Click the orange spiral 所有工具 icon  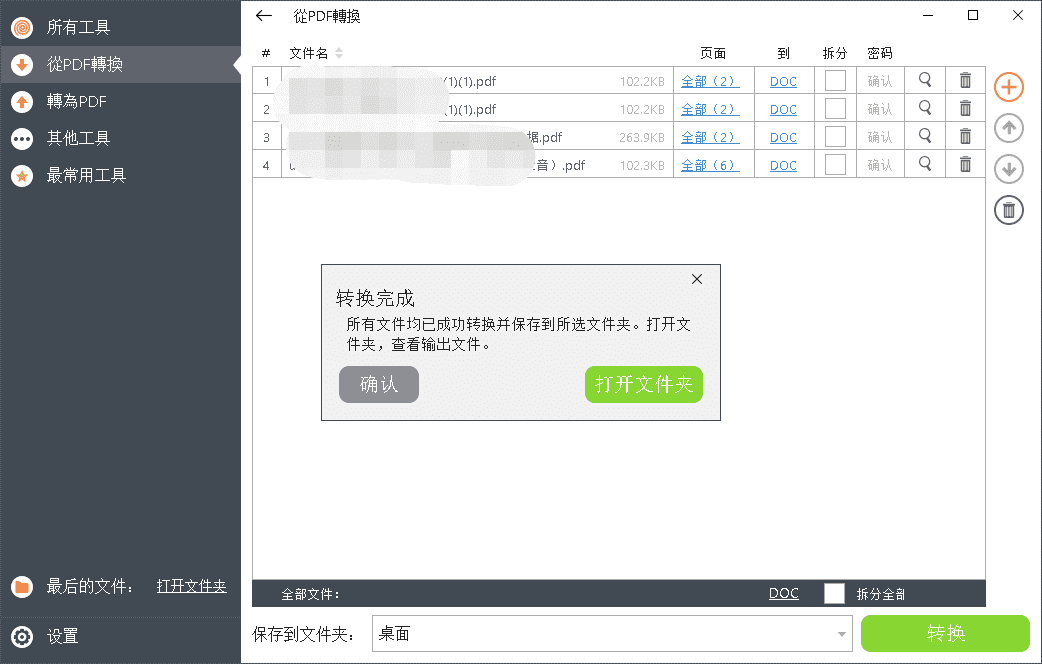[x=22, y=27]
